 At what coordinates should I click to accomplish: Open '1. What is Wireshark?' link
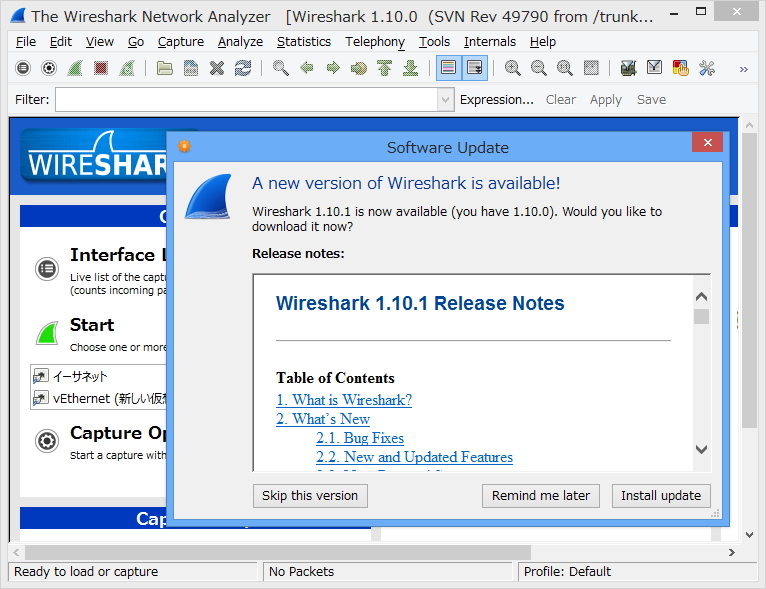[344, 400]
